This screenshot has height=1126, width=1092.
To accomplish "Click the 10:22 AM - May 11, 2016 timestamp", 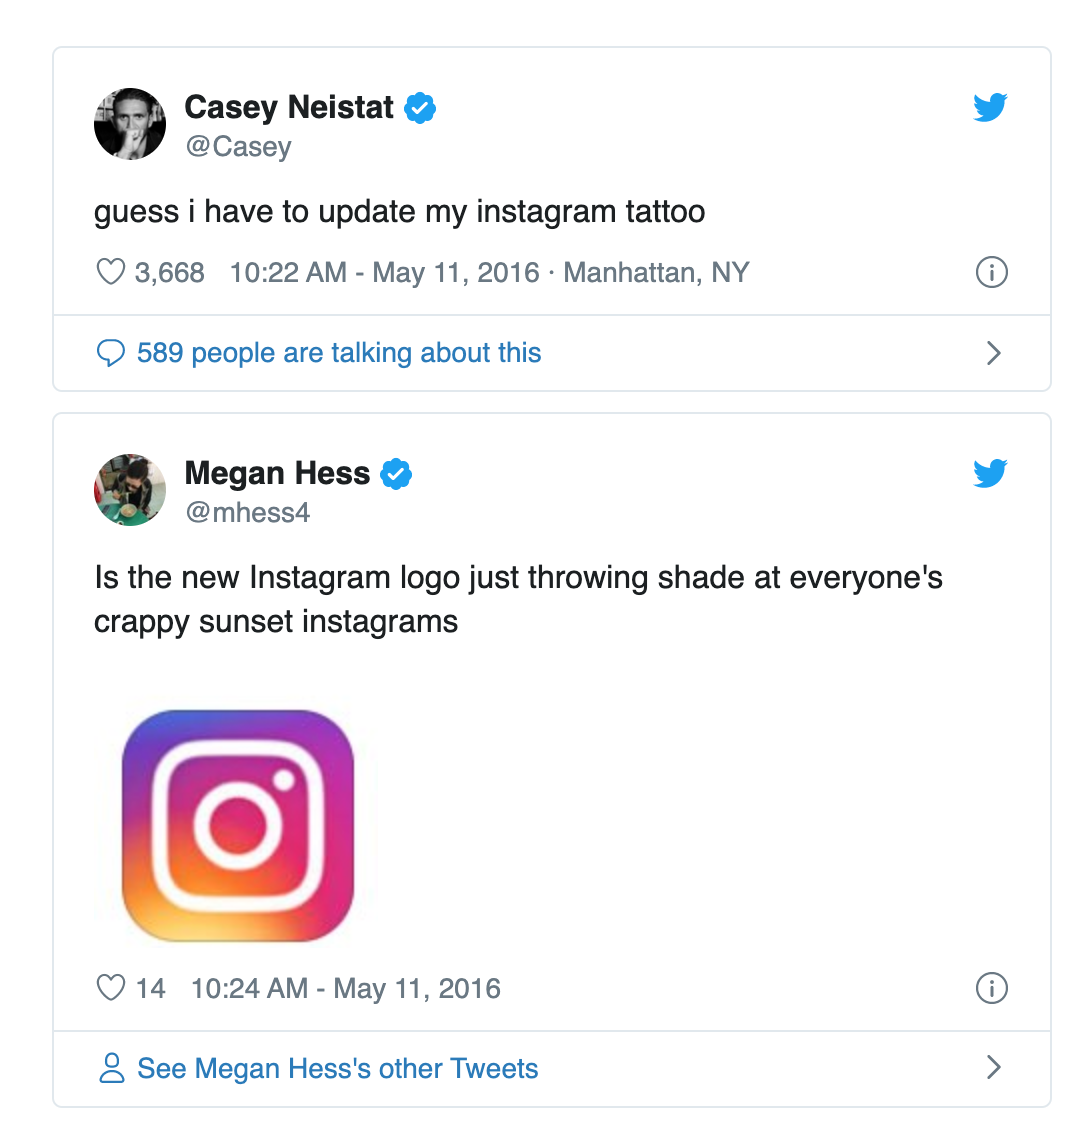I will [384, 272].
